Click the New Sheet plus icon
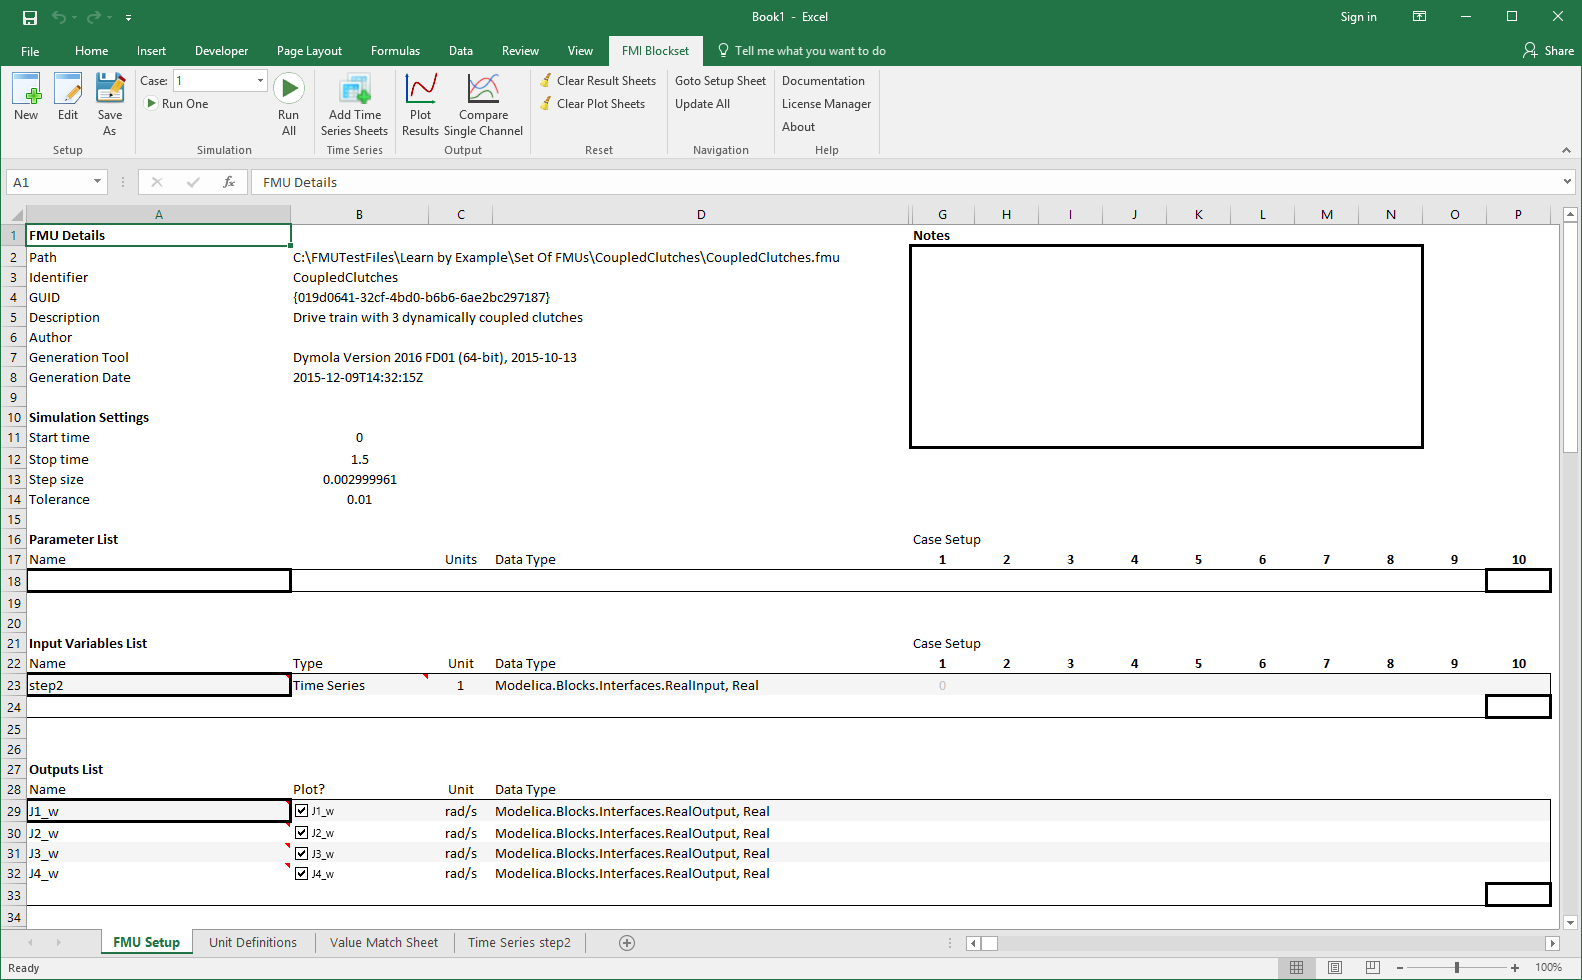 click(x=627, y=943)
